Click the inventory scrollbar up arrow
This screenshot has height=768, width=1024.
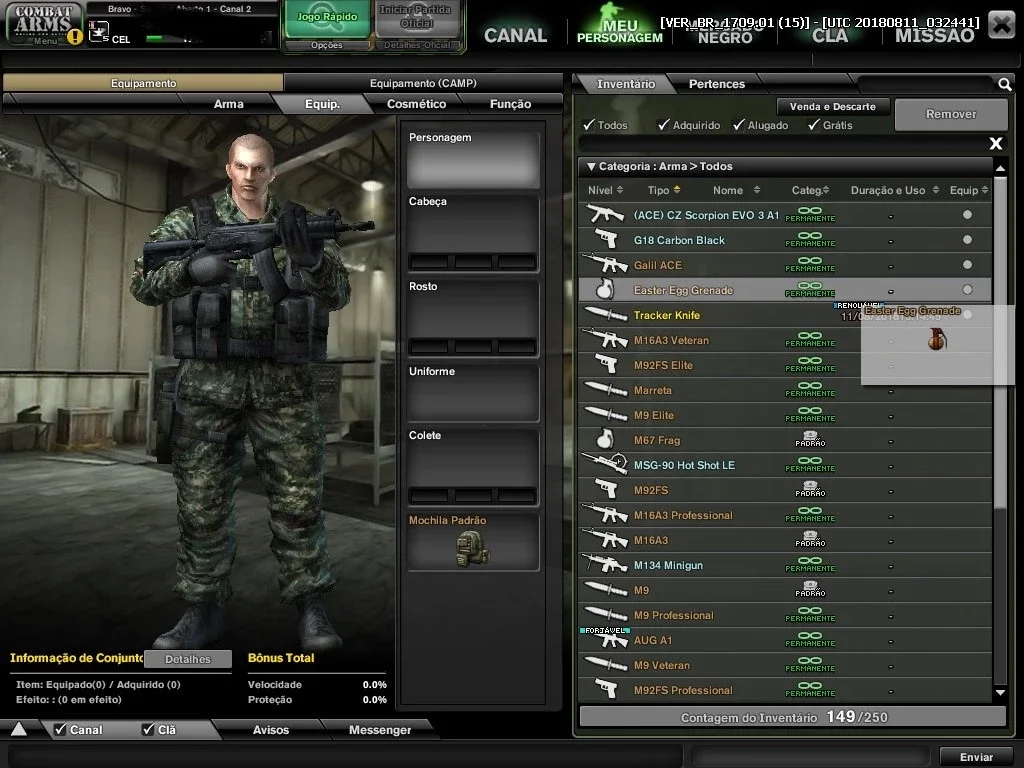(x=1000, y=168)
